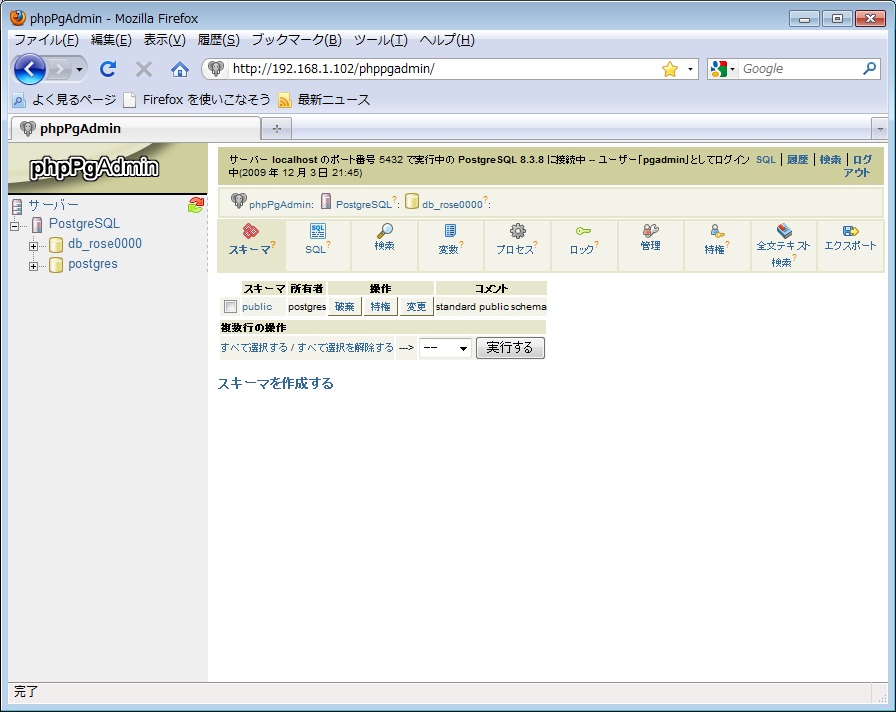
Task: Click the db_rose0000 database icon in tree
Action: (55, 245)
